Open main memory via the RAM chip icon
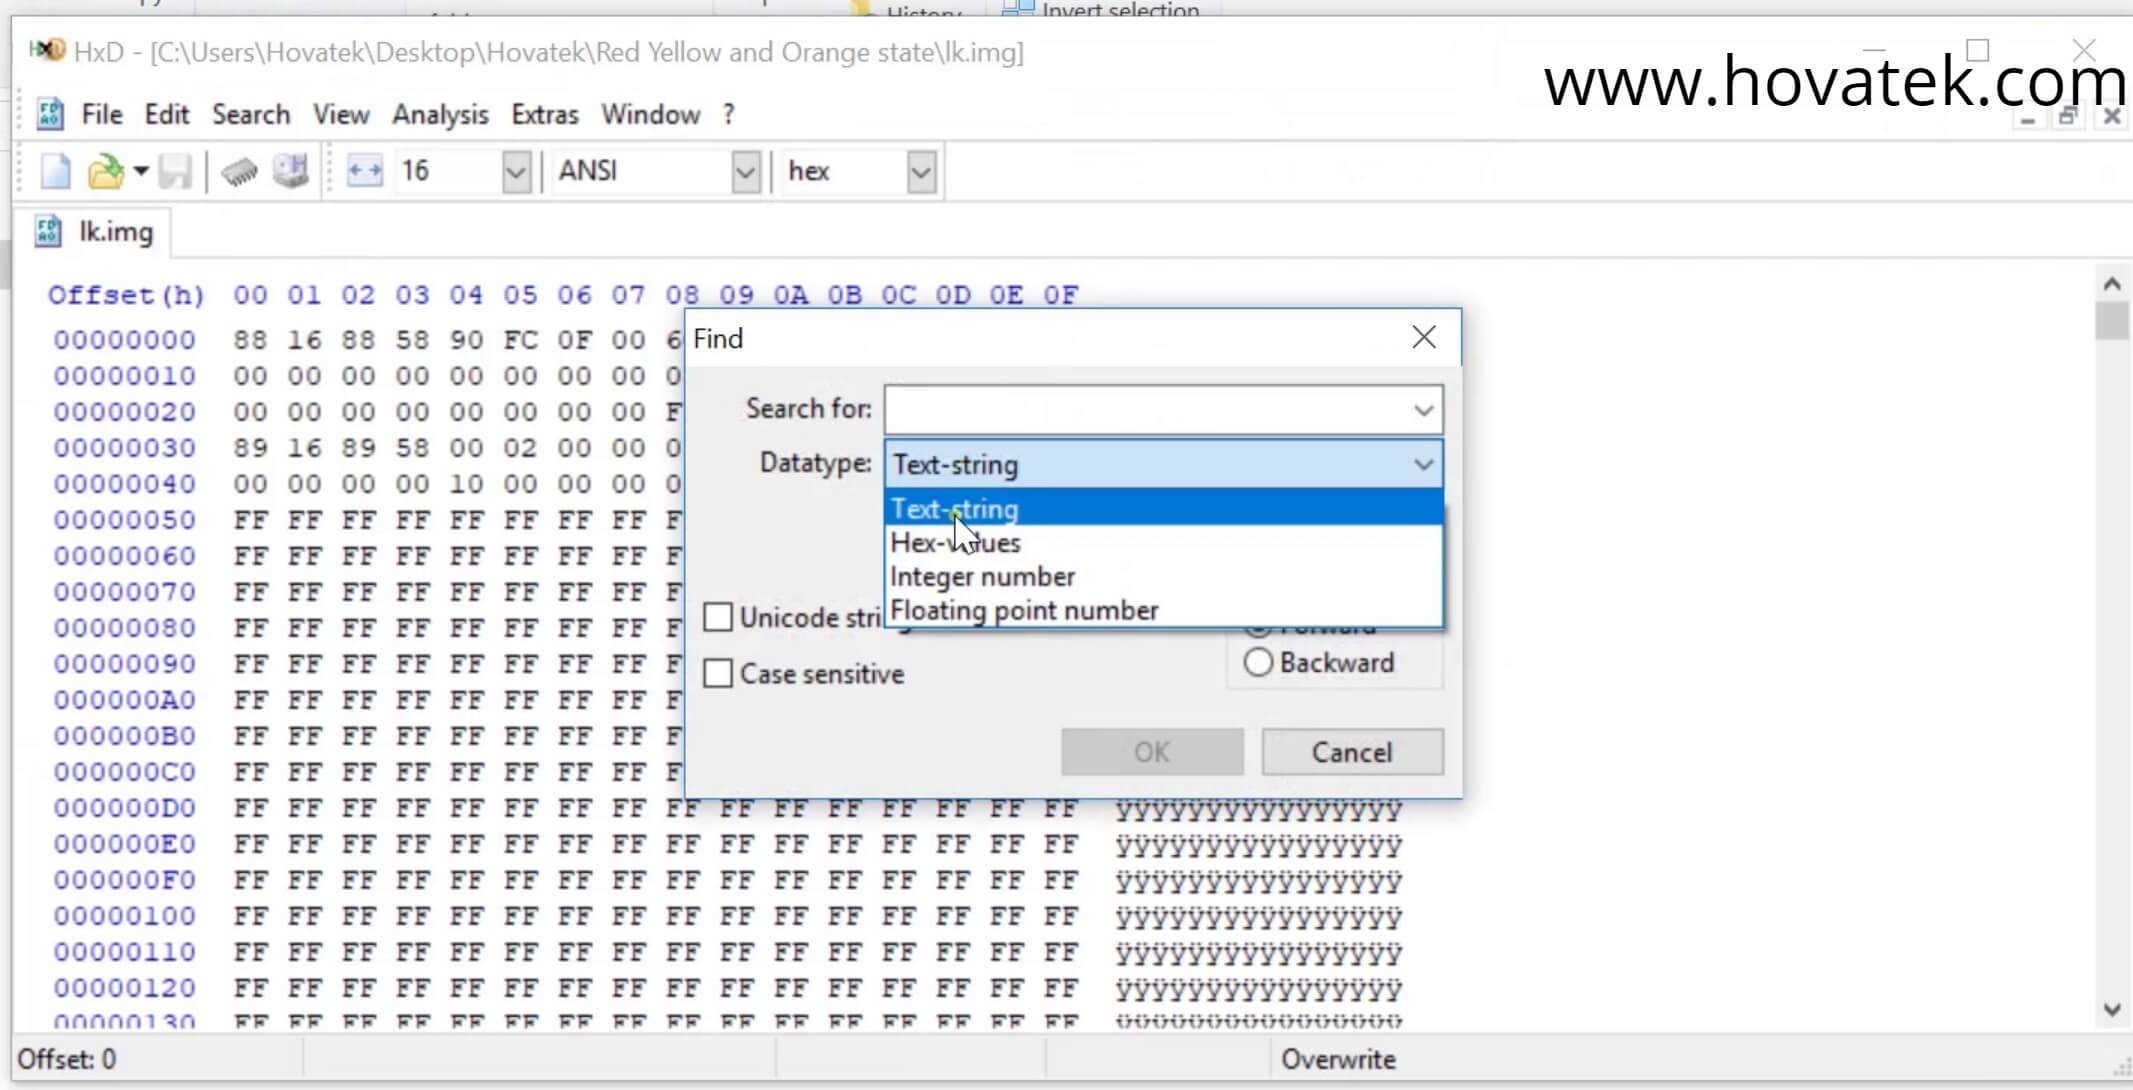Image resolution: width=2133 pixels, height=1090 pixels. pos(239,170)
